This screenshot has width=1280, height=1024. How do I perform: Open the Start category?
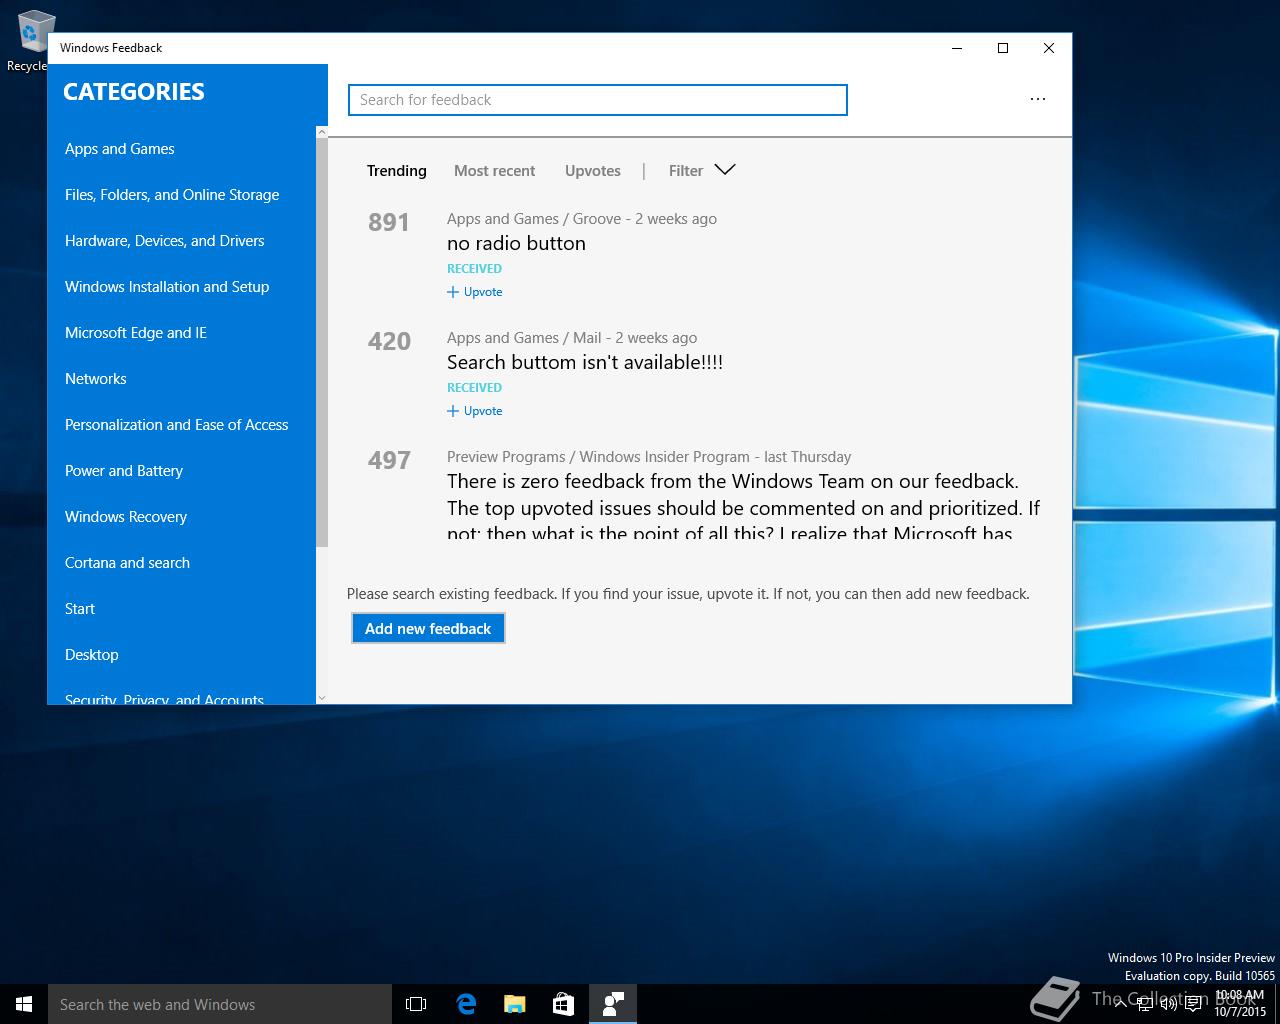point(80,609)
